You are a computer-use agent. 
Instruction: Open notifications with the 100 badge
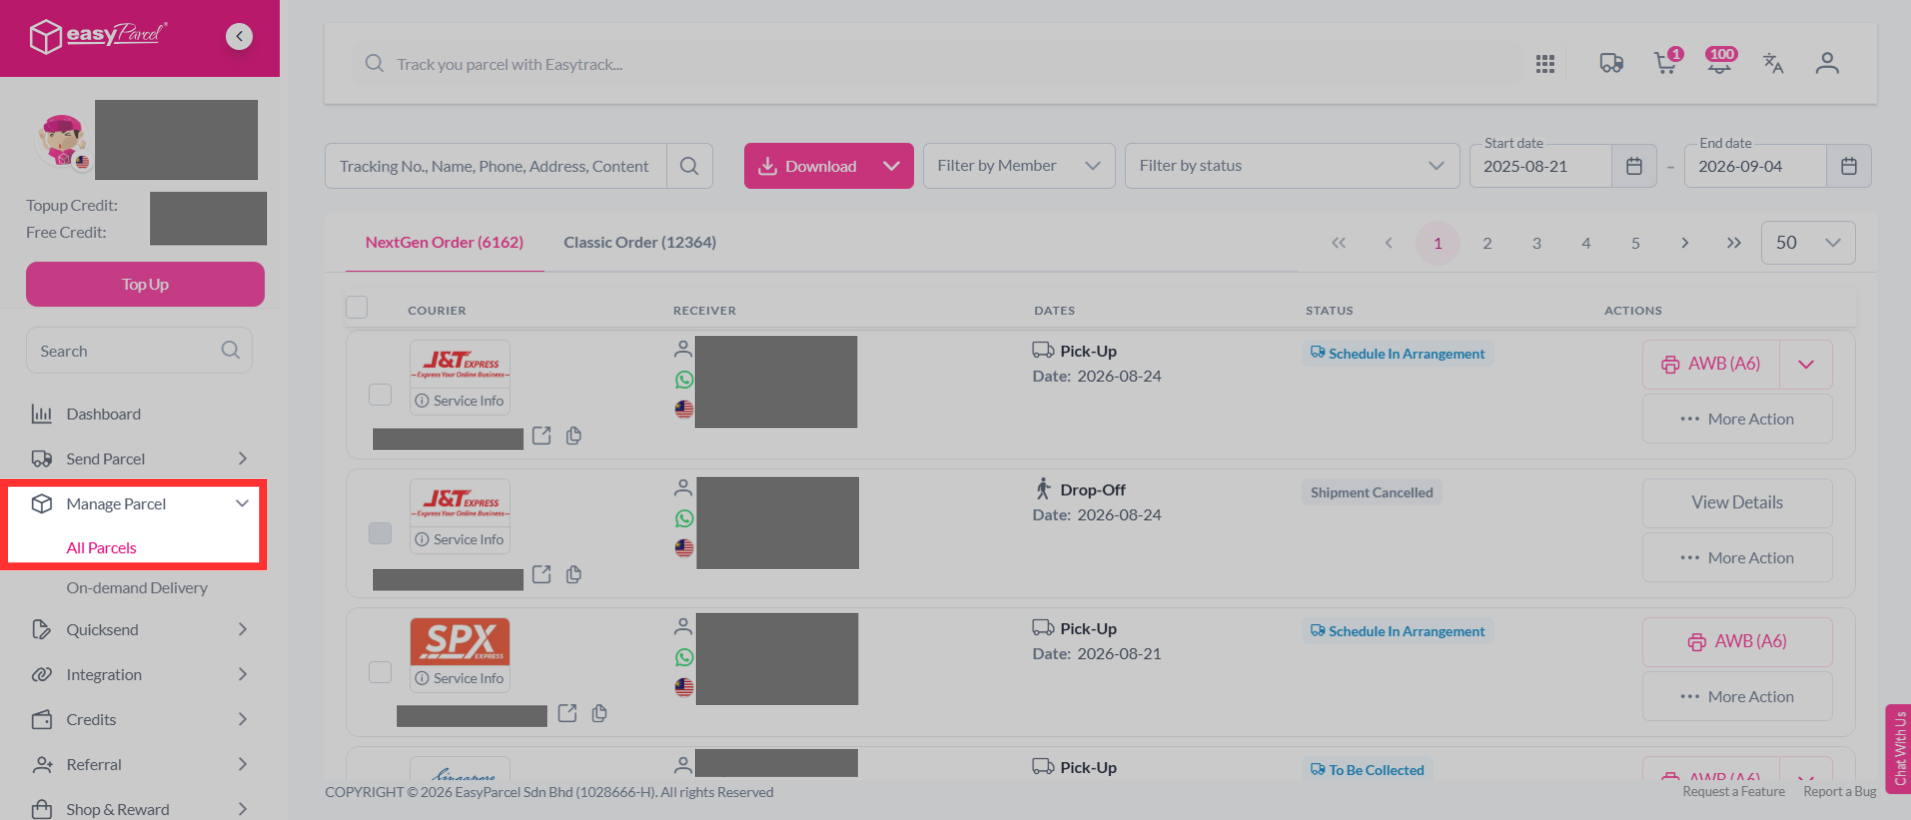(1720, 62)
